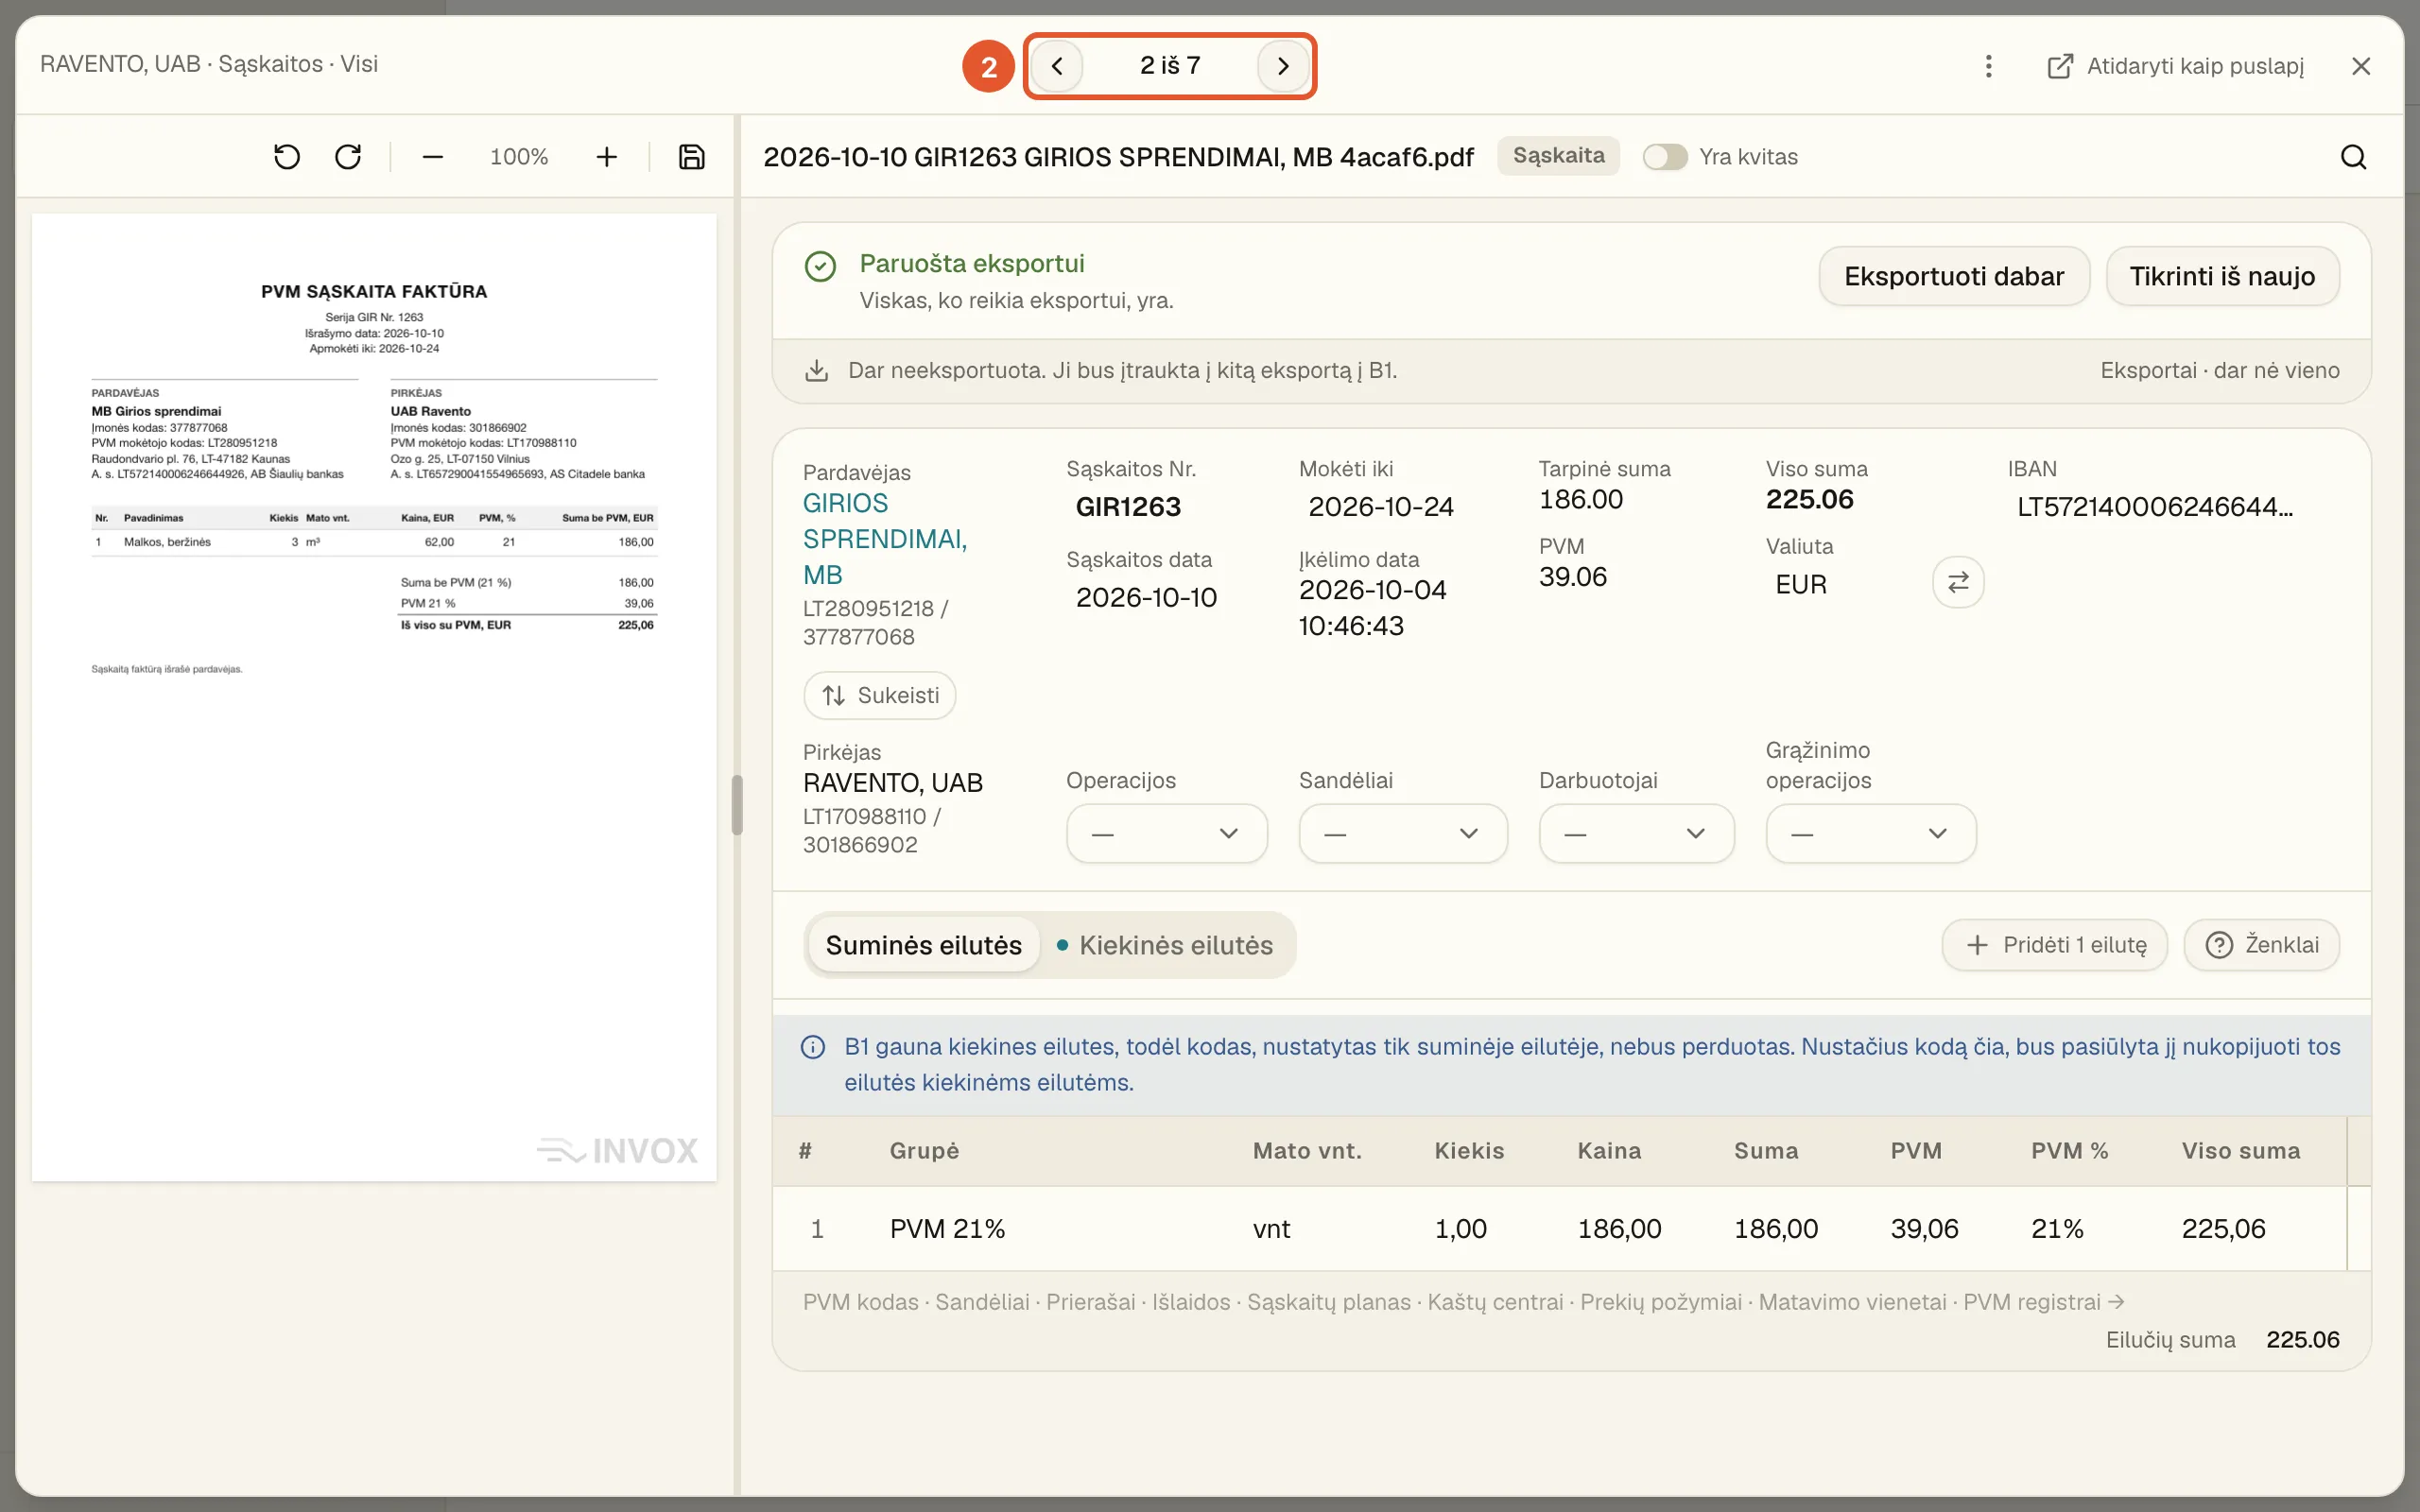
Task: Toggle the Yra kvitas switch
Action: tap(1664, 157)
